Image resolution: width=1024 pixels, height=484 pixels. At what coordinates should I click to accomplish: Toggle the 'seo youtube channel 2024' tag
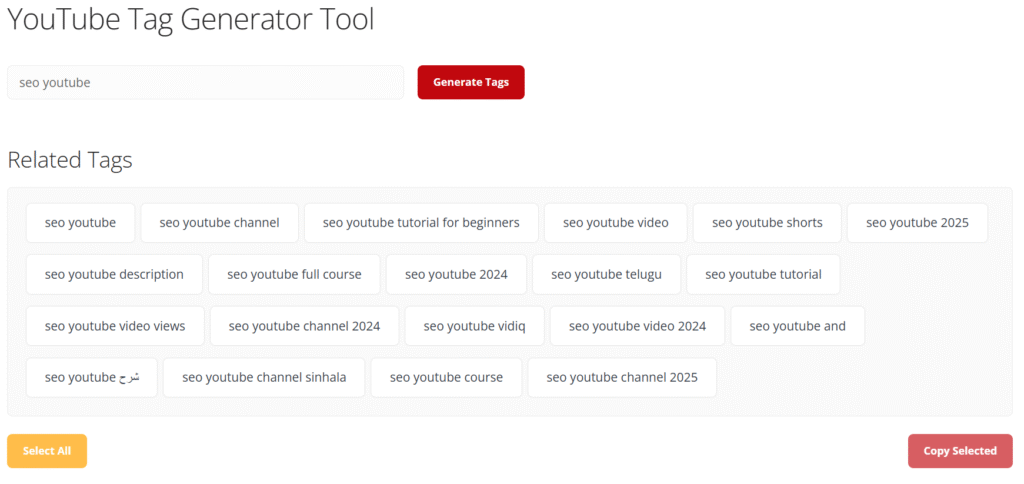click(304, 326)
